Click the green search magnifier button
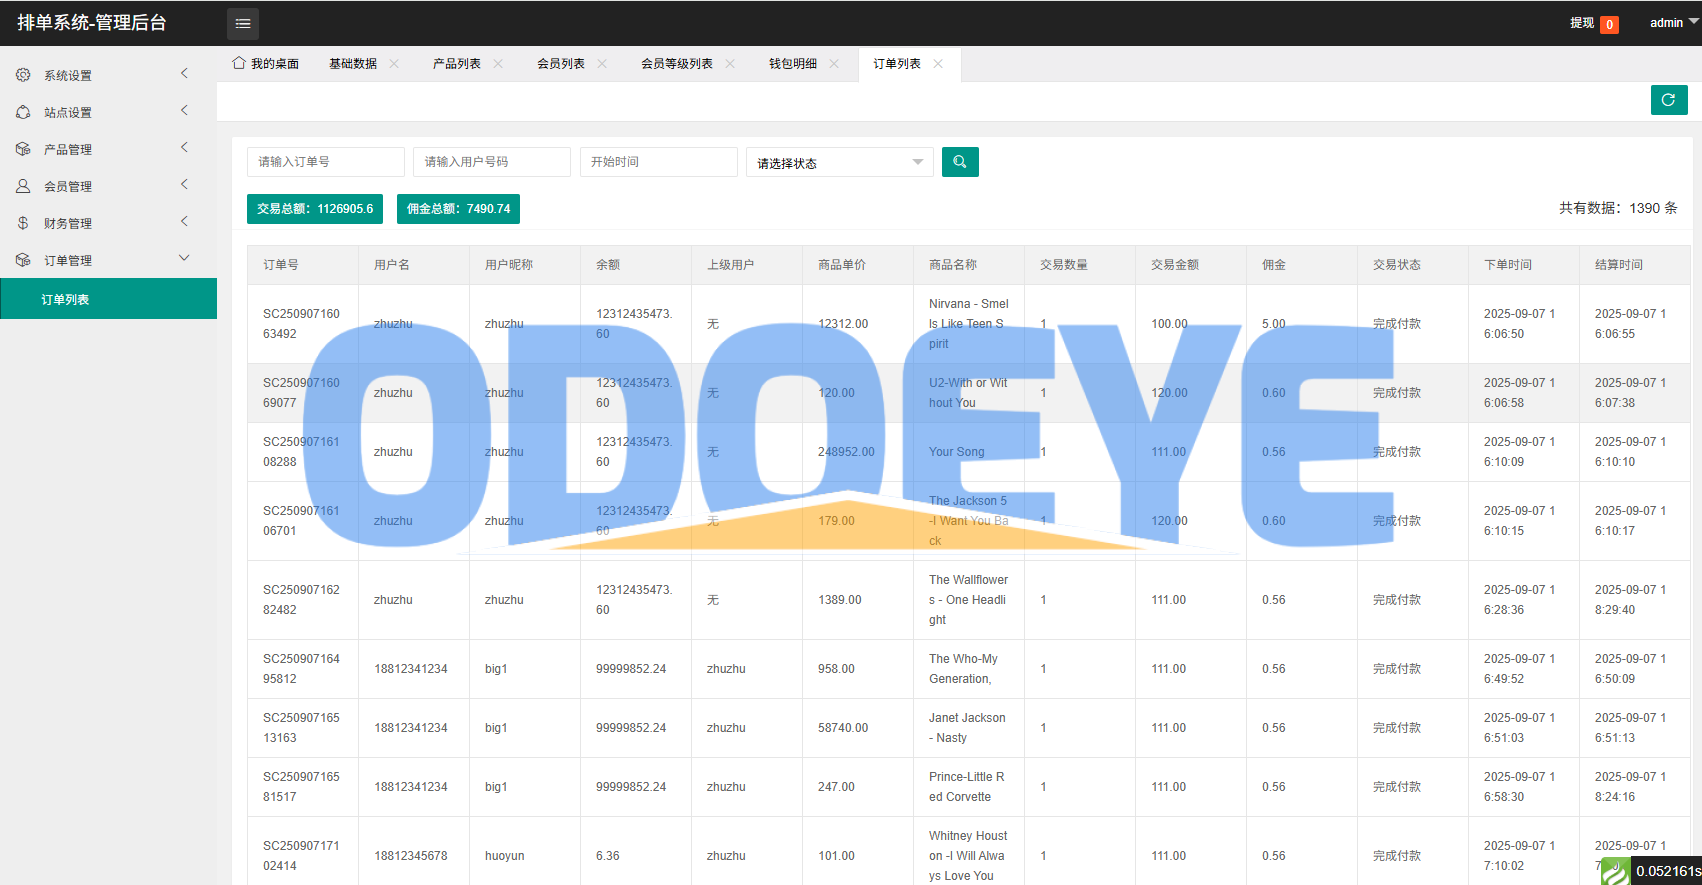Image resolution: width=1702 pixels, height=885 pixels. tap(960, 162)
